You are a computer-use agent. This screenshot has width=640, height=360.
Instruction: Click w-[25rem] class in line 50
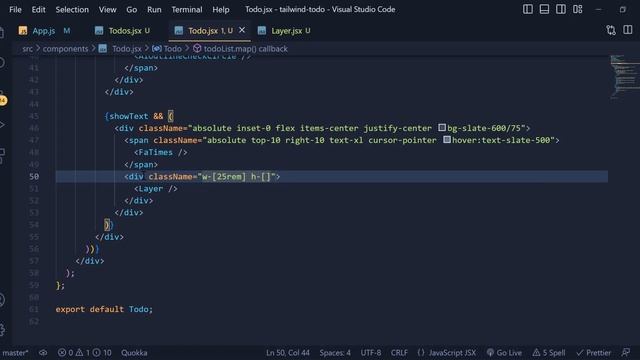pyautogui.click(x=224, y=176)
